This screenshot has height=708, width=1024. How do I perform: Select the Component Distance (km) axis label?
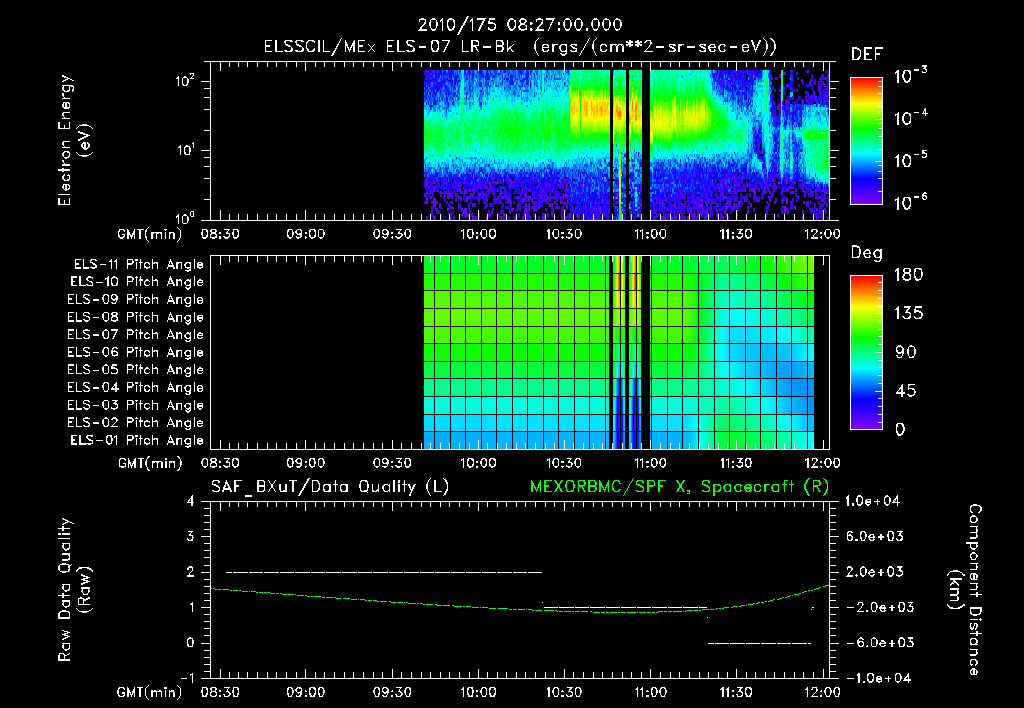tap(965, 590)
